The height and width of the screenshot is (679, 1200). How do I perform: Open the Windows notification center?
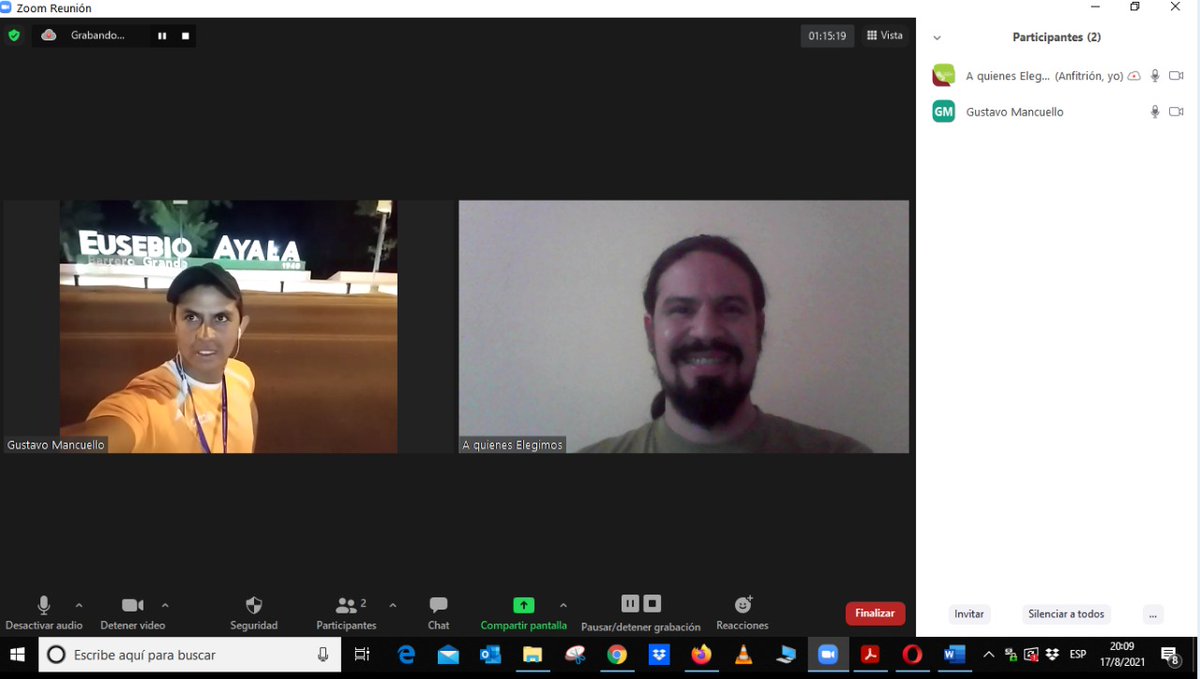click(x=1170, y=654)
